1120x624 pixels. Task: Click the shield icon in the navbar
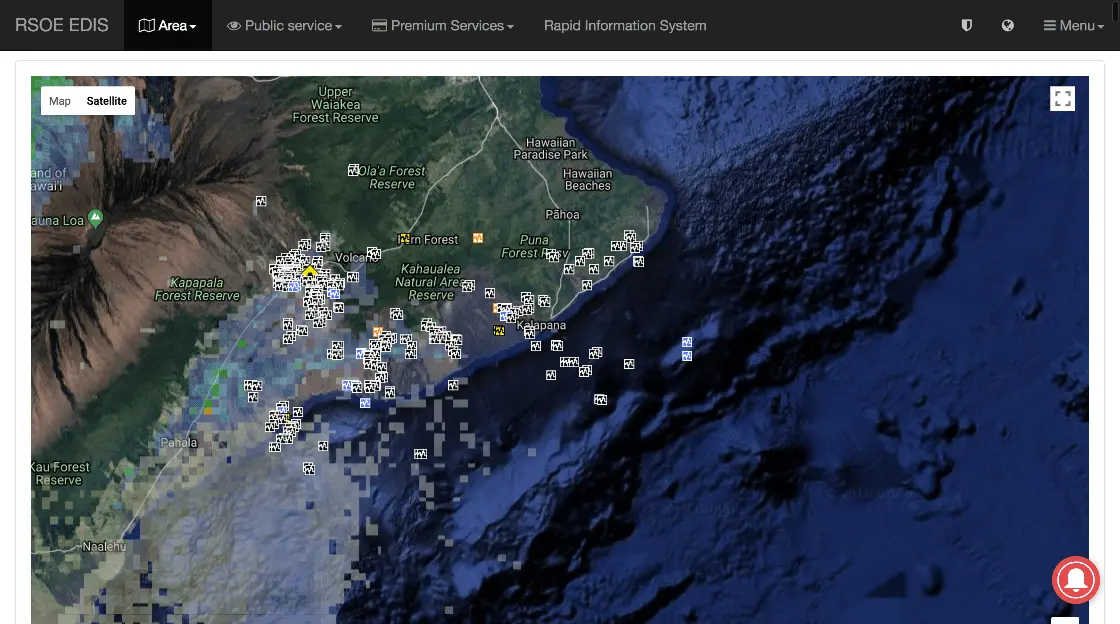coord(966,26)
